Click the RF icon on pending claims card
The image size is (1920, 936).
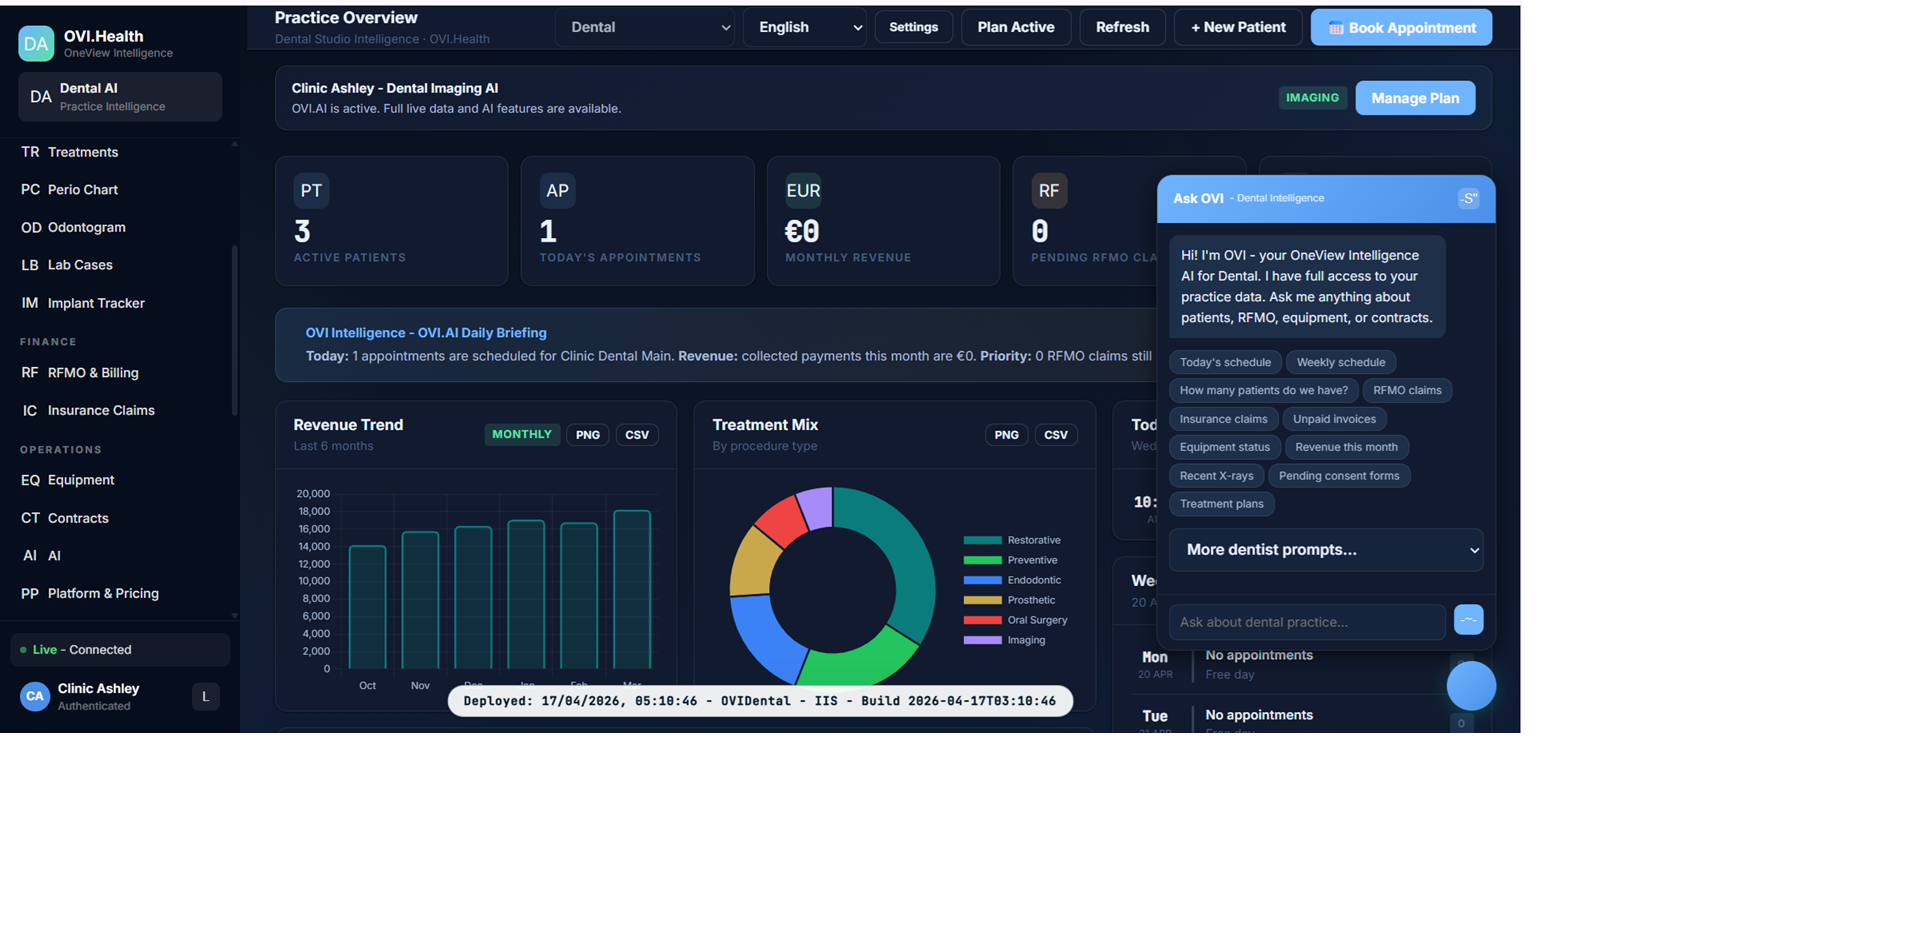point(1049,191)
